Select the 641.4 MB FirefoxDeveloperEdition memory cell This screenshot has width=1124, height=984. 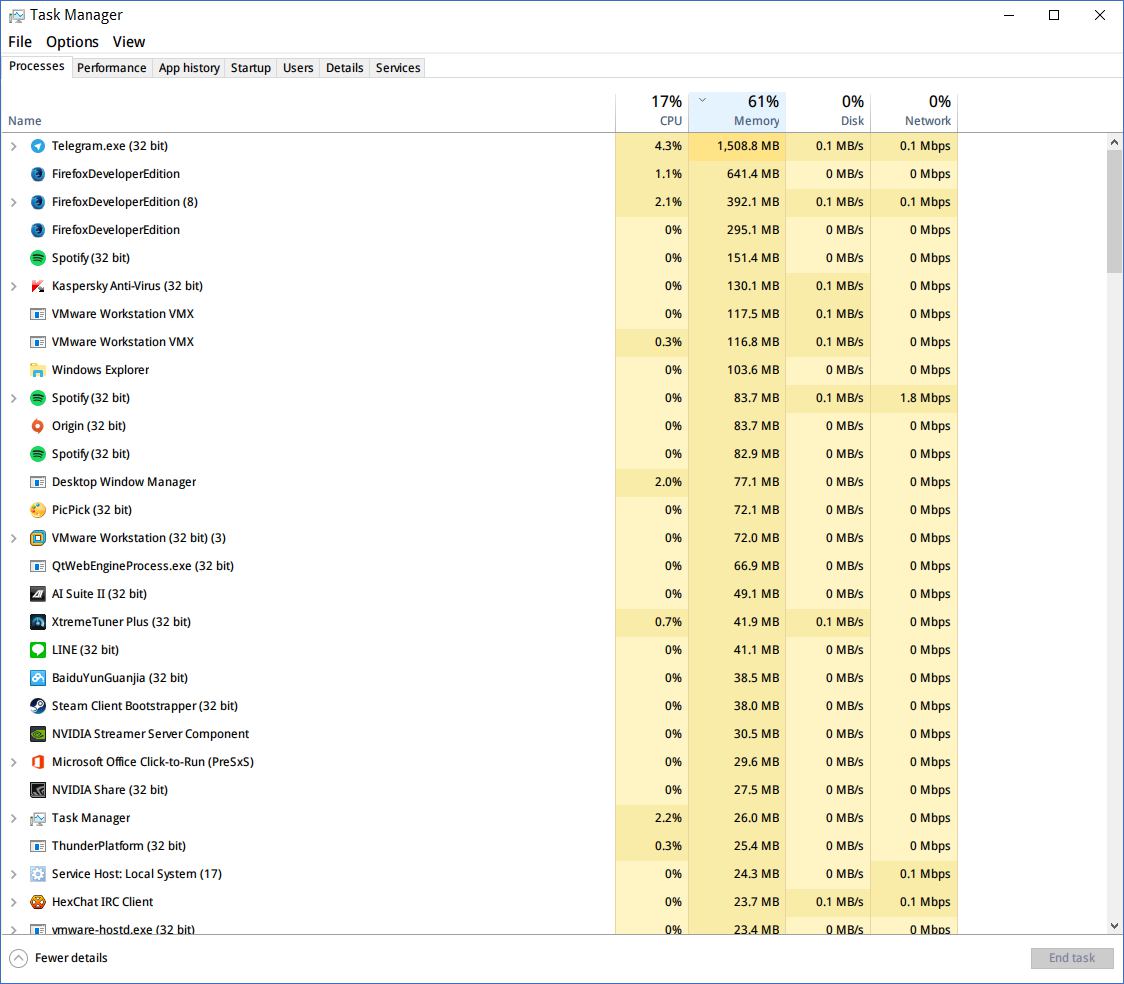[x=738, y=174]
